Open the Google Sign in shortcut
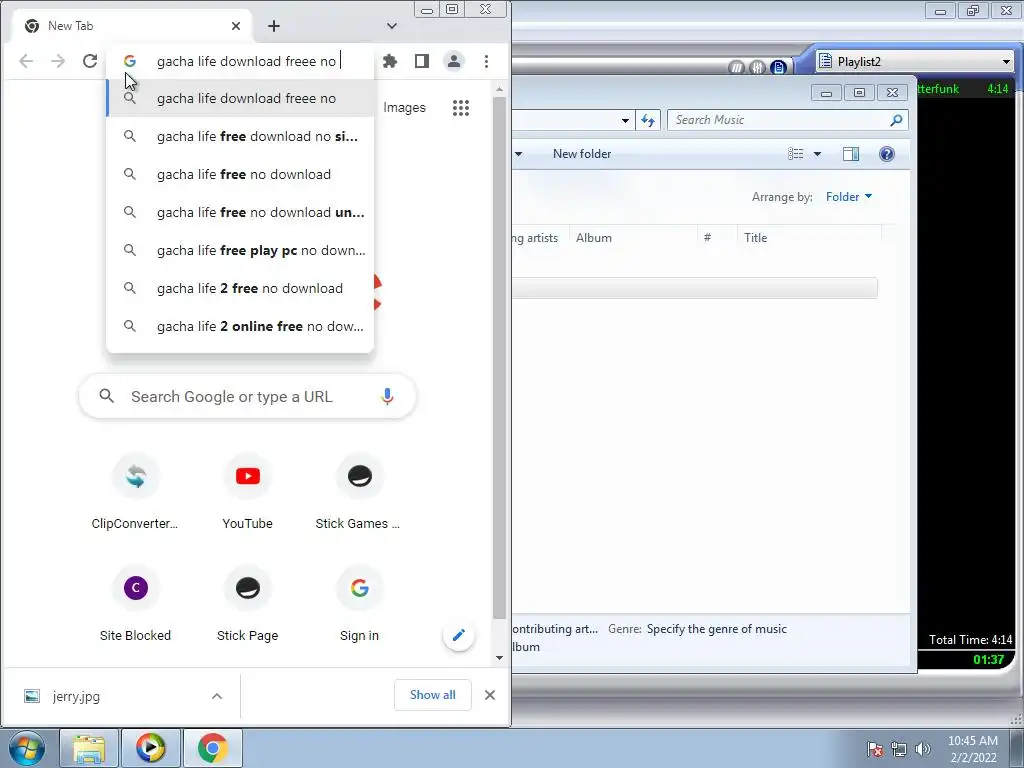The image size is (1024, 768). [359, 605]
